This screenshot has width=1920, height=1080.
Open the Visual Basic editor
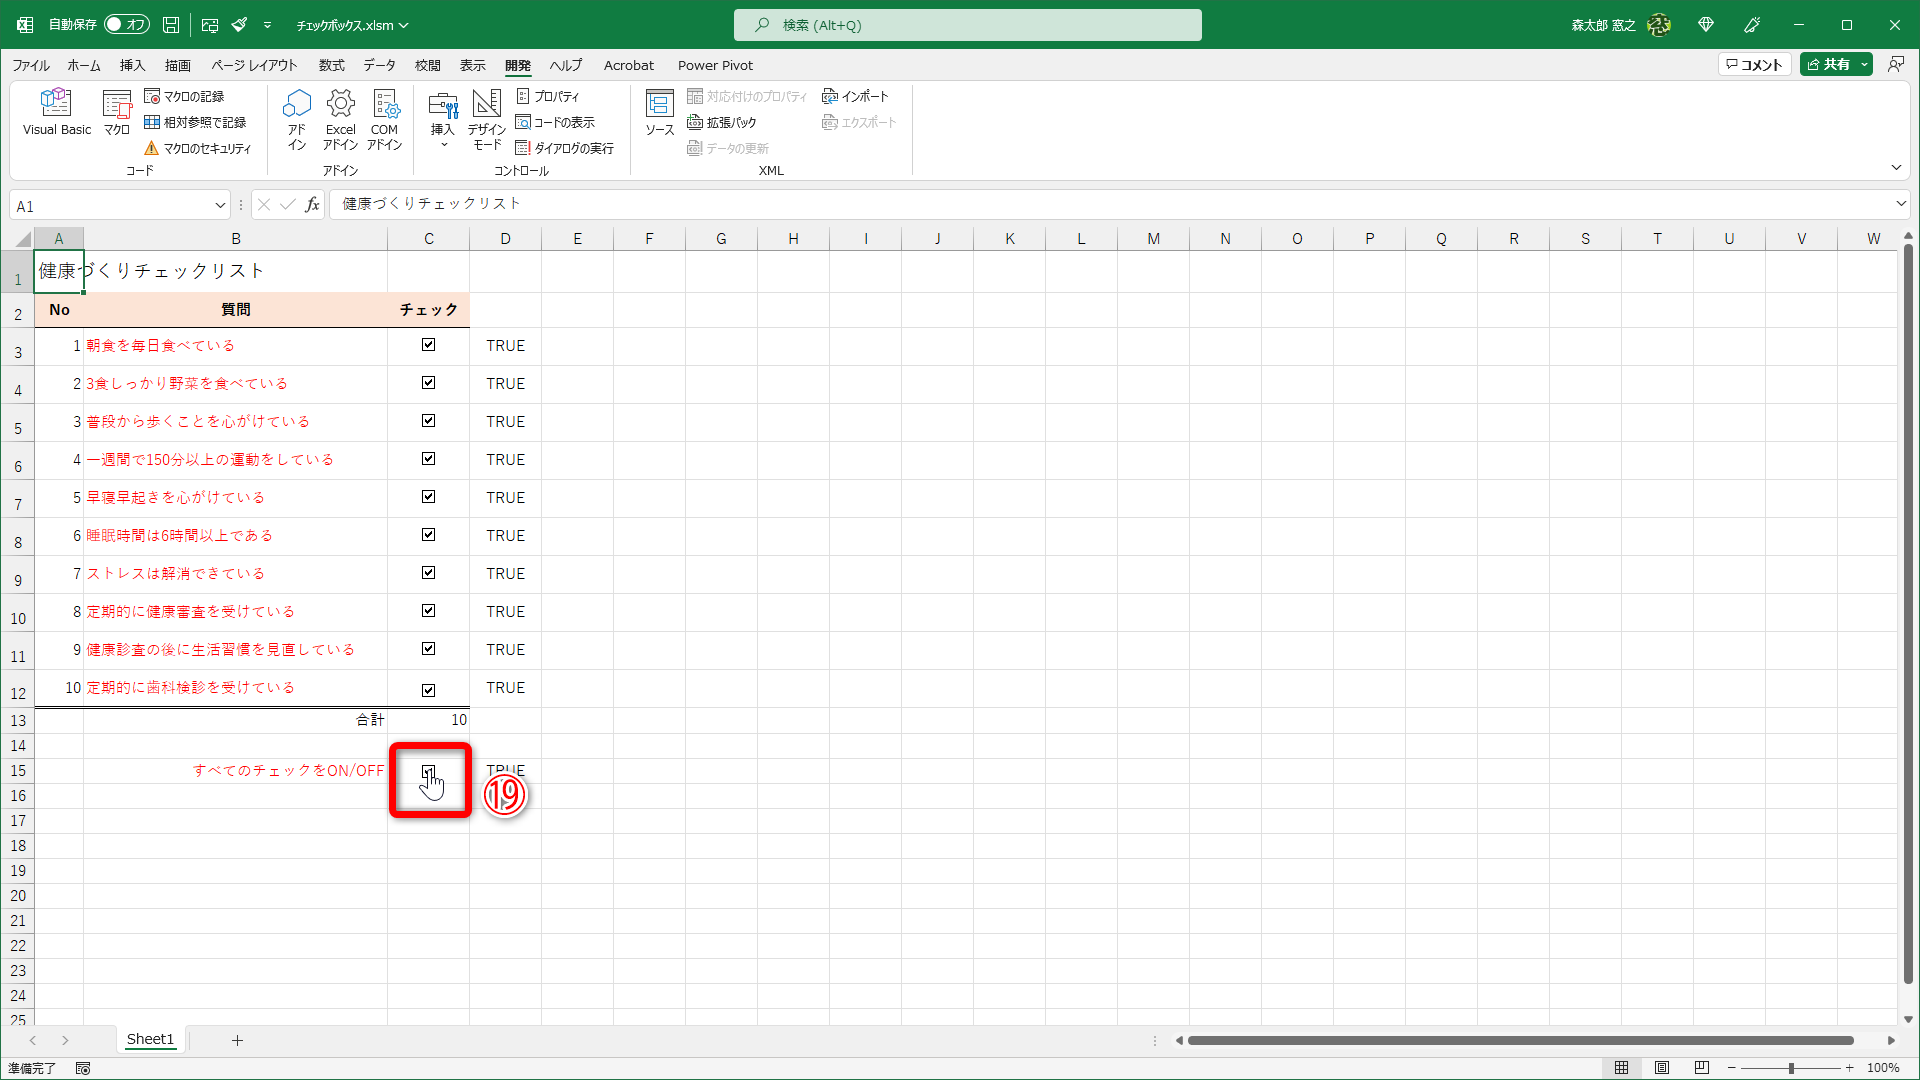point(56,111)
